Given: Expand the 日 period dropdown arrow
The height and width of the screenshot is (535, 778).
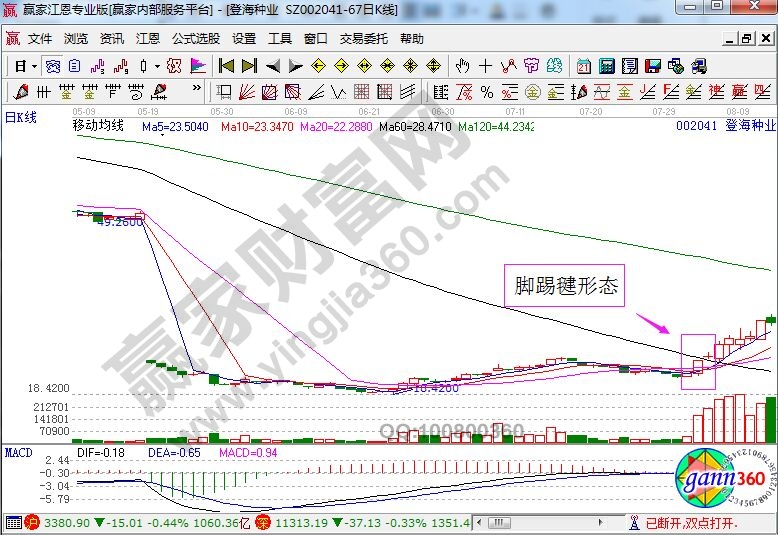Looking at the screenshot, I should [33, 67].
